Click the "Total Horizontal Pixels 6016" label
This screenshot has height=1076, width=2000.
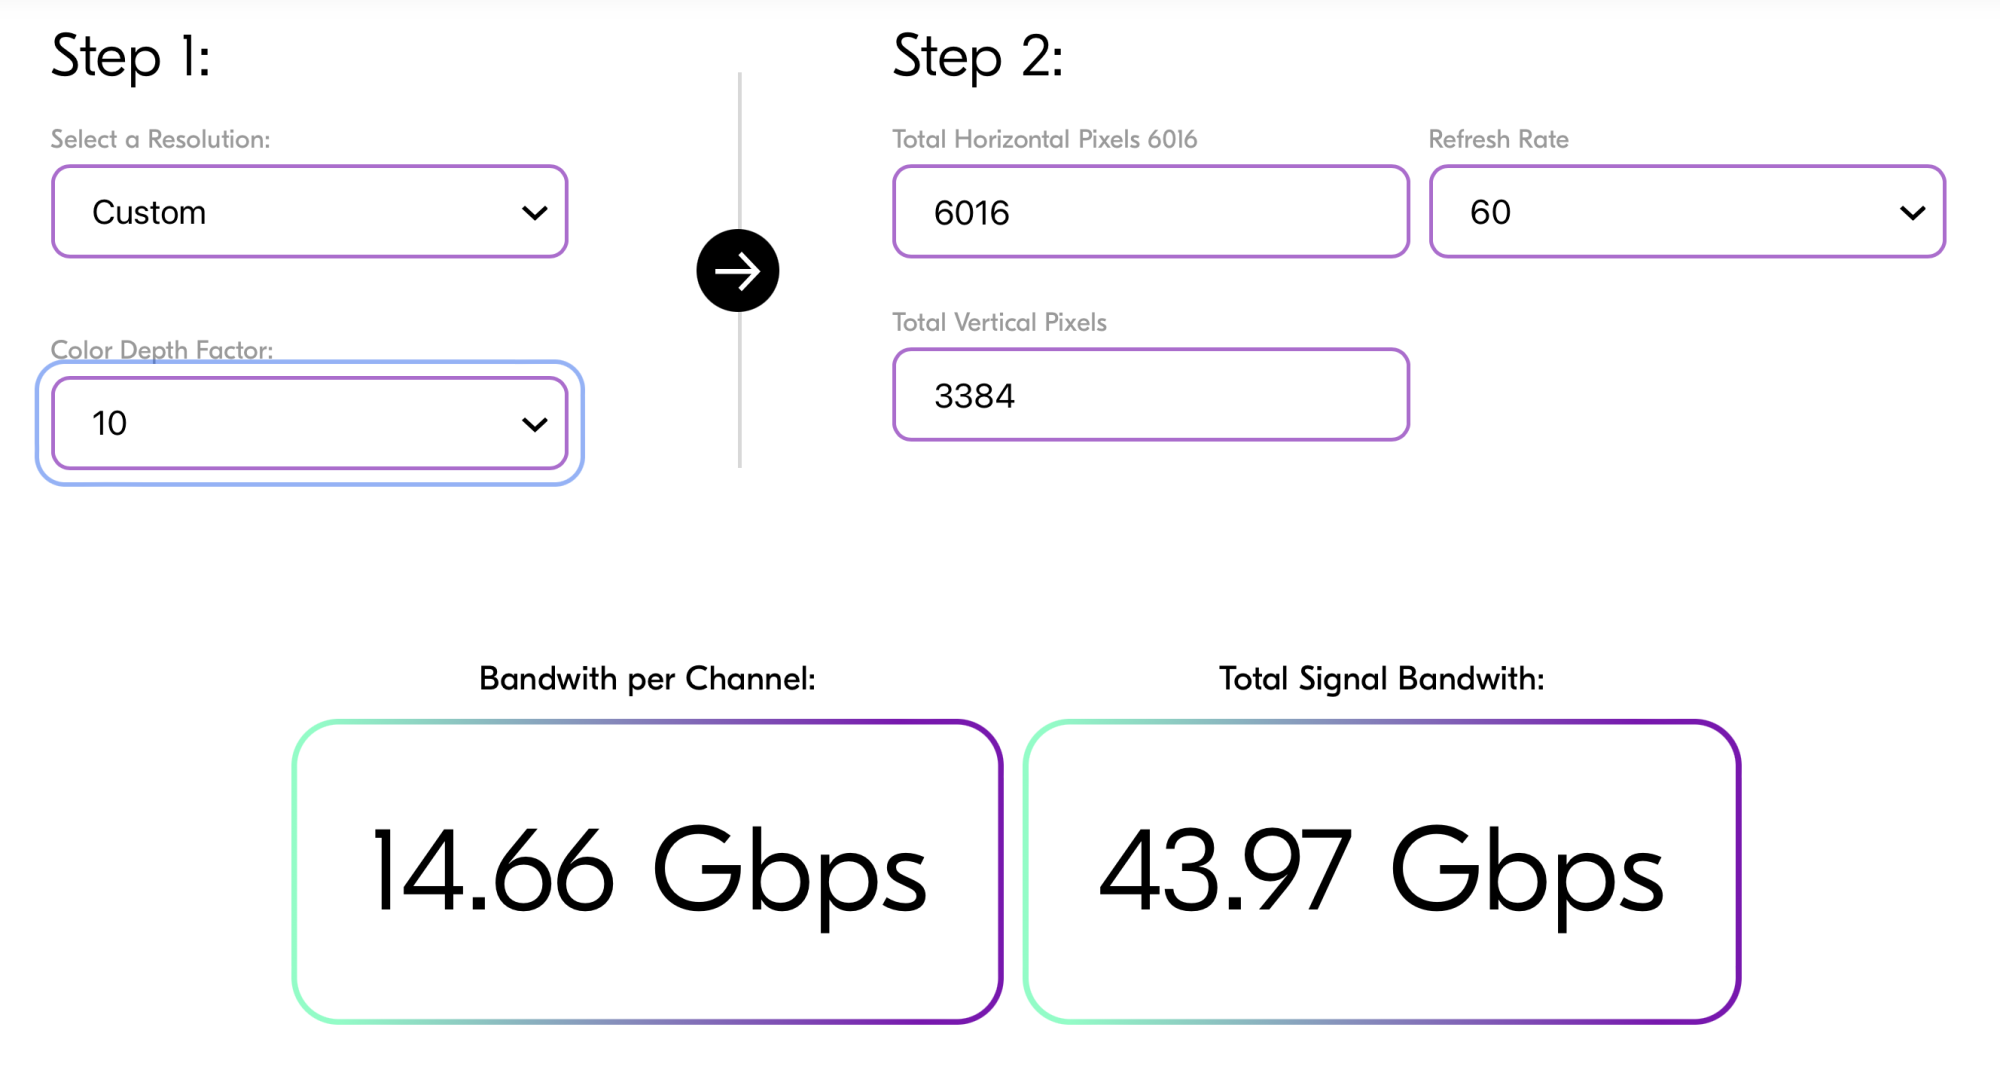click(1044, 139)
